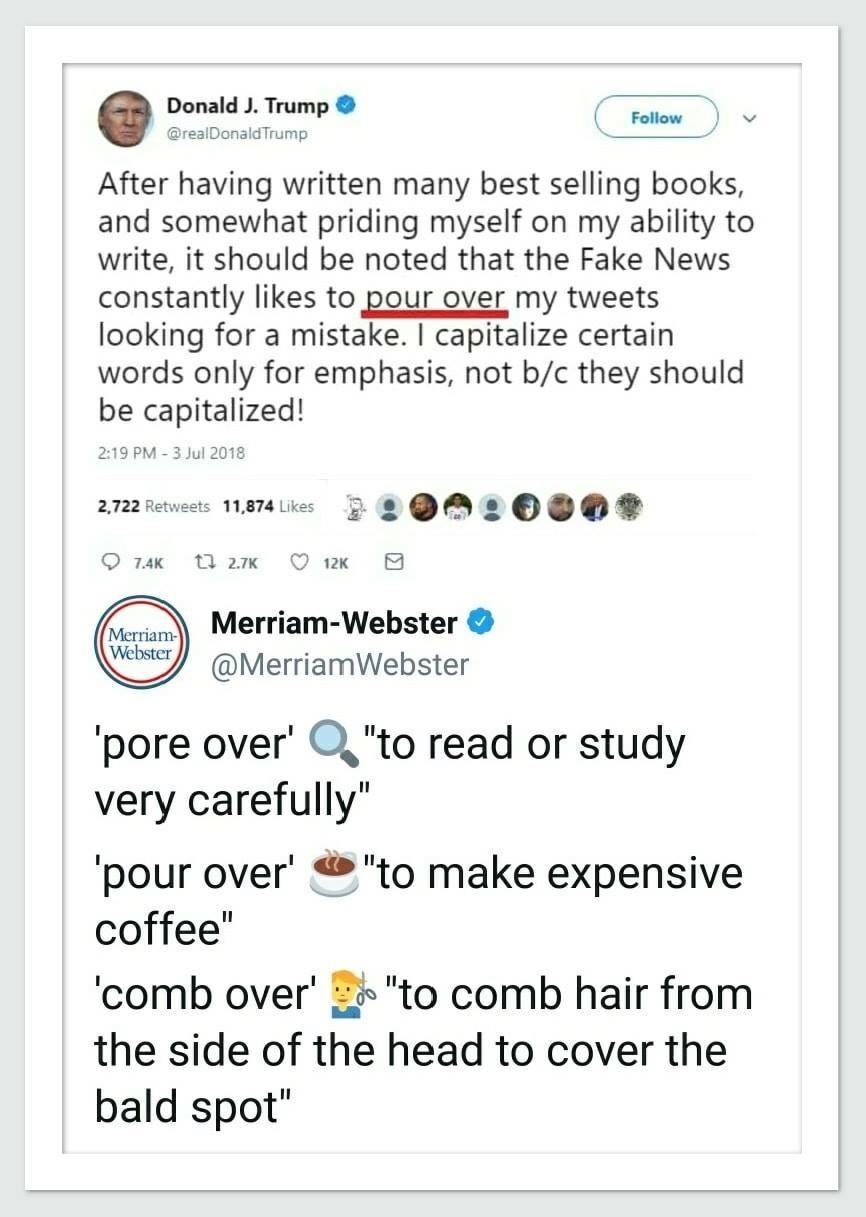
Task: View the 11,874 Likes list
Action: click(x=267, y=506)
